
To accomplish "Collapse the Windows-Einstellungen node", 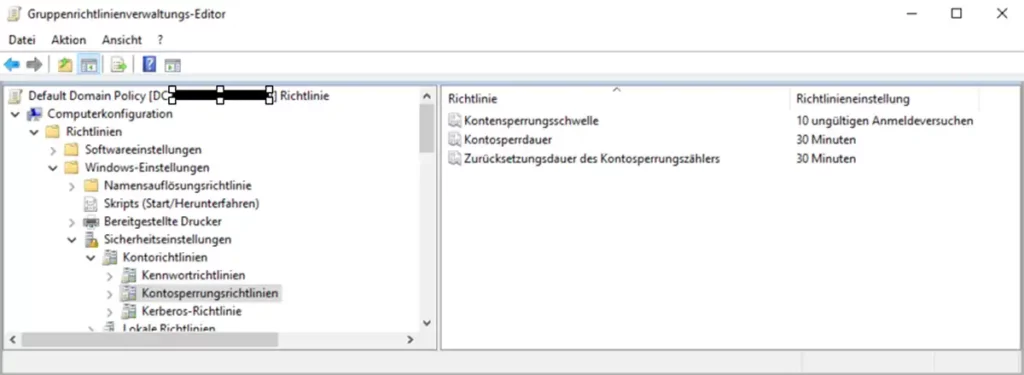I will coord(53,168).
